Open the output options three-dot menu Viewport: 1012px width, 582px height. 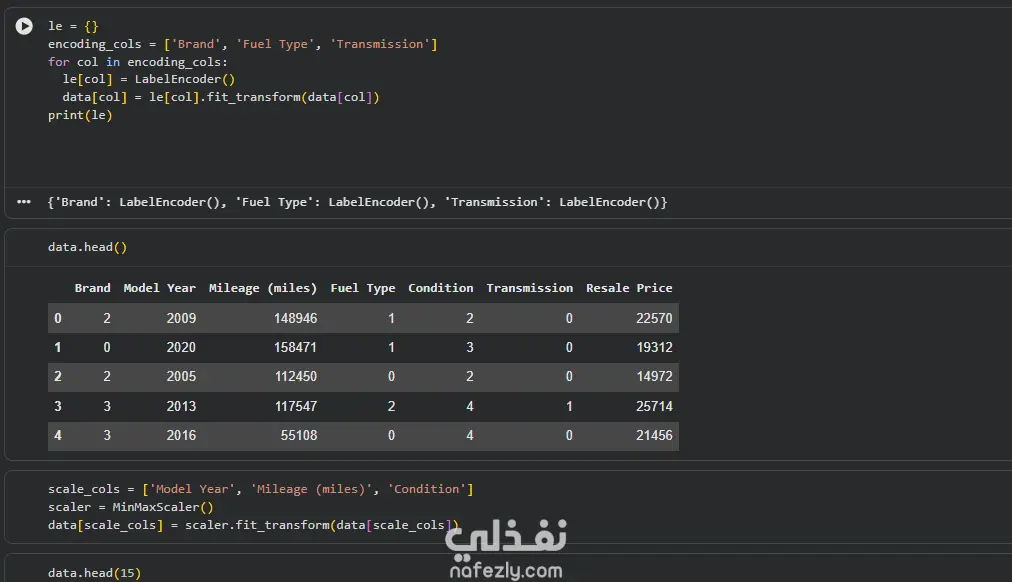click(24, 202)
